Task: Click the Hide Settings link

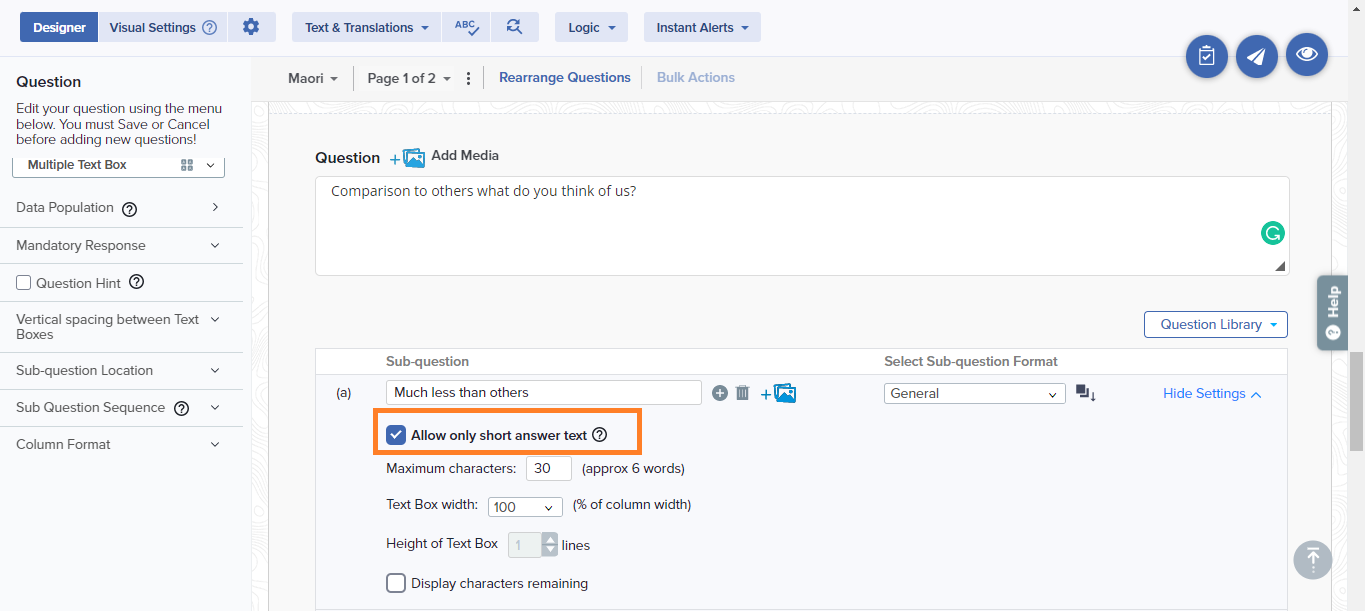Action: 1211,394
